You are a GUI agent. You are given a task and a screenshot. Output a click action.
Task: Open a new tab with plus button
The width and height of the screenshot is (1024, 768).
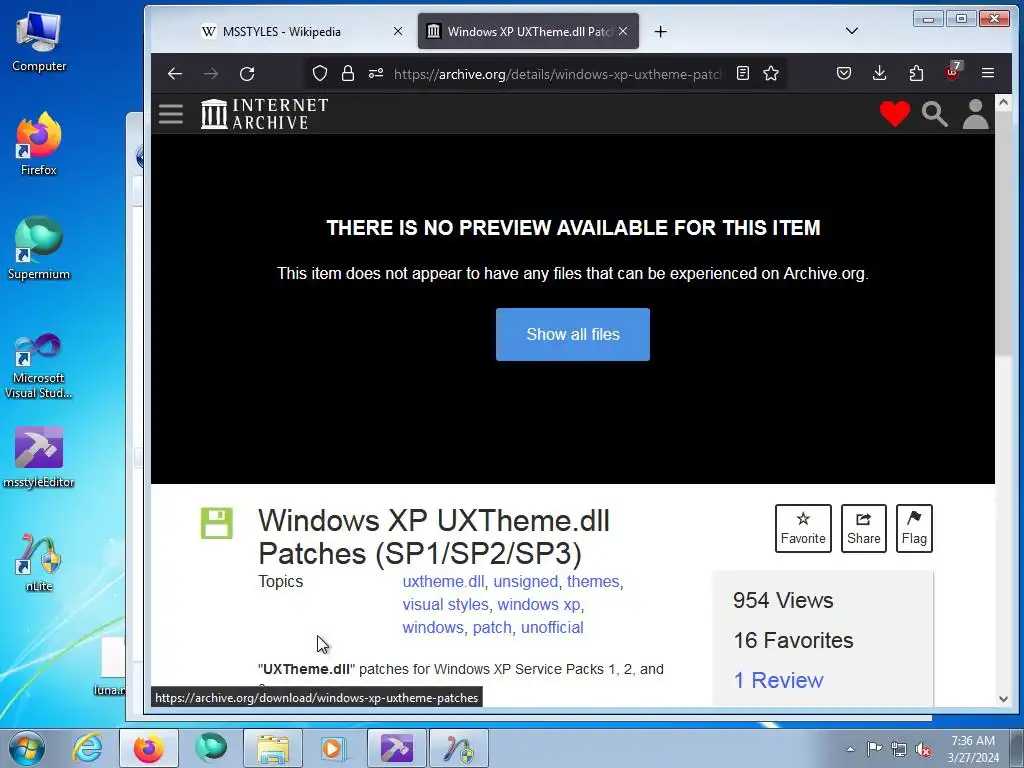coord(660,31)
